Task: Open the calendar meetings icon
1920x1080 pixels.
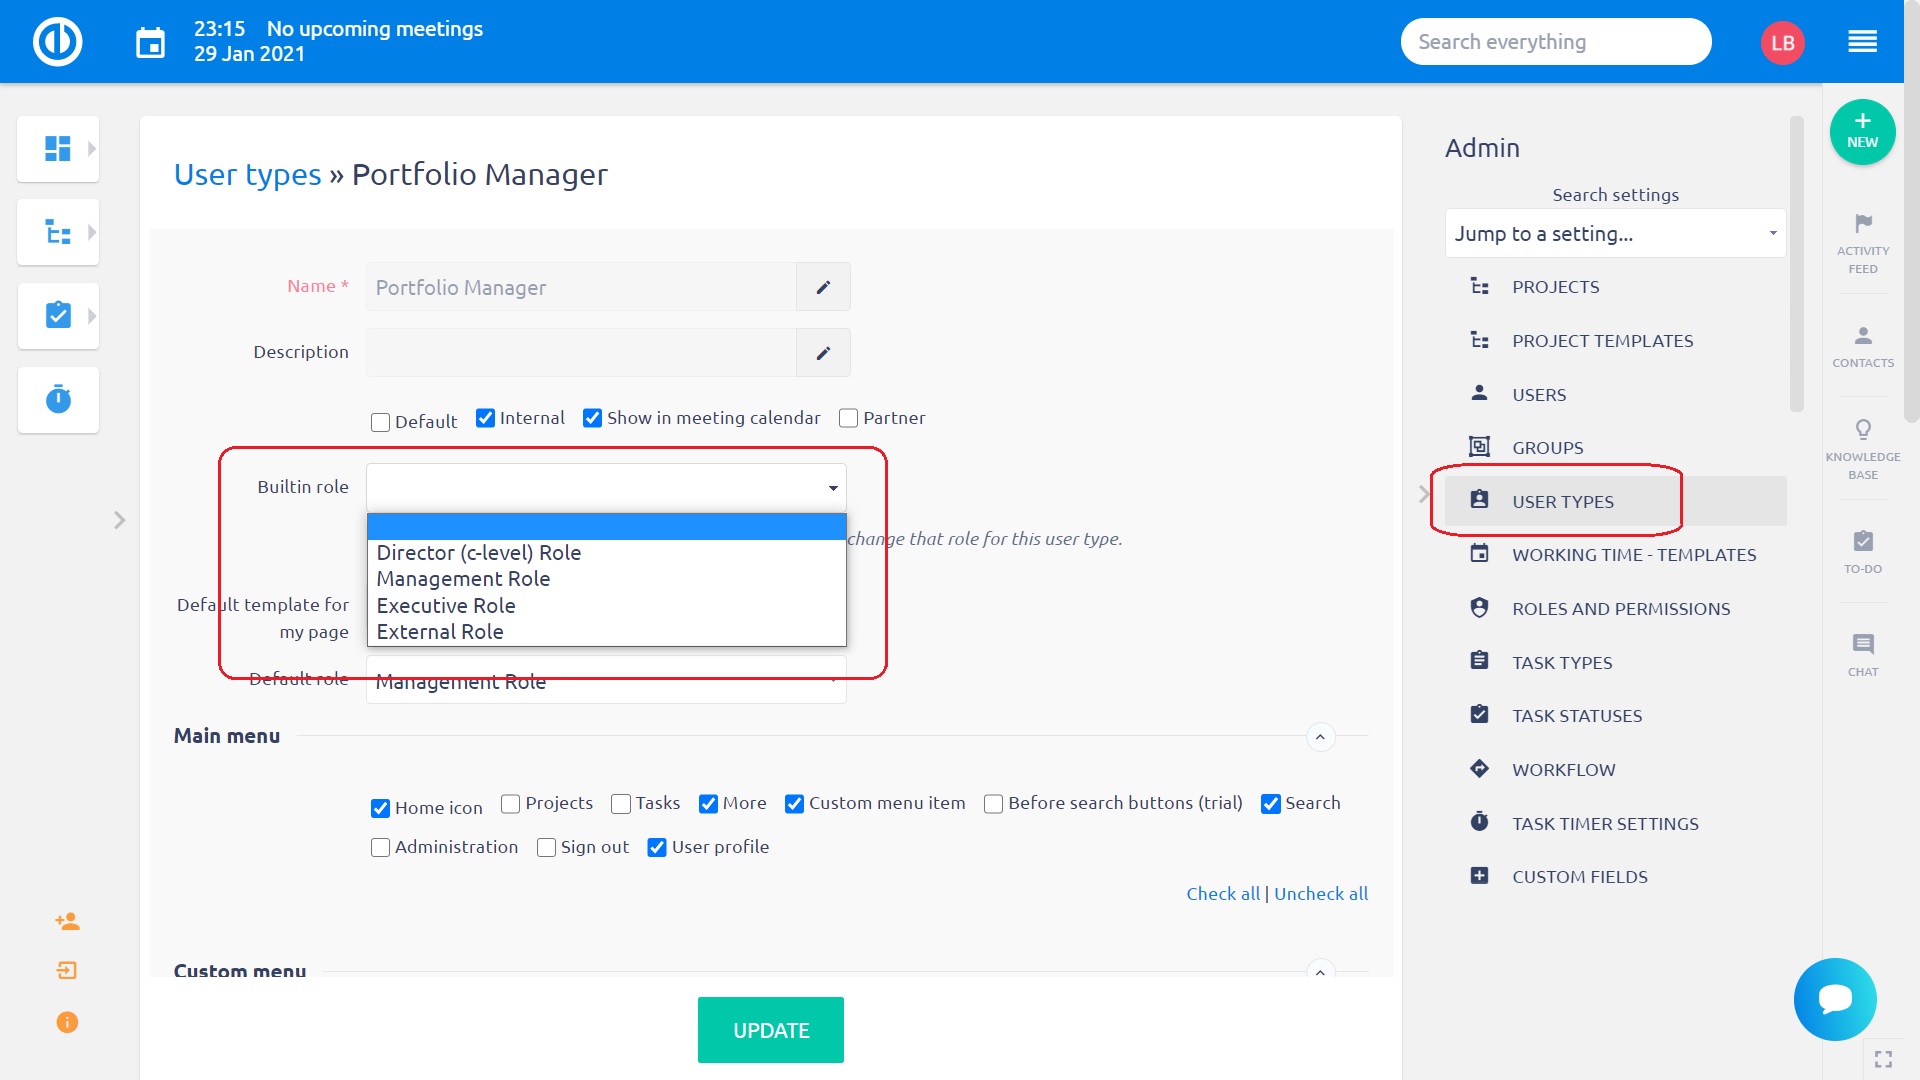Action: point(150,42)
